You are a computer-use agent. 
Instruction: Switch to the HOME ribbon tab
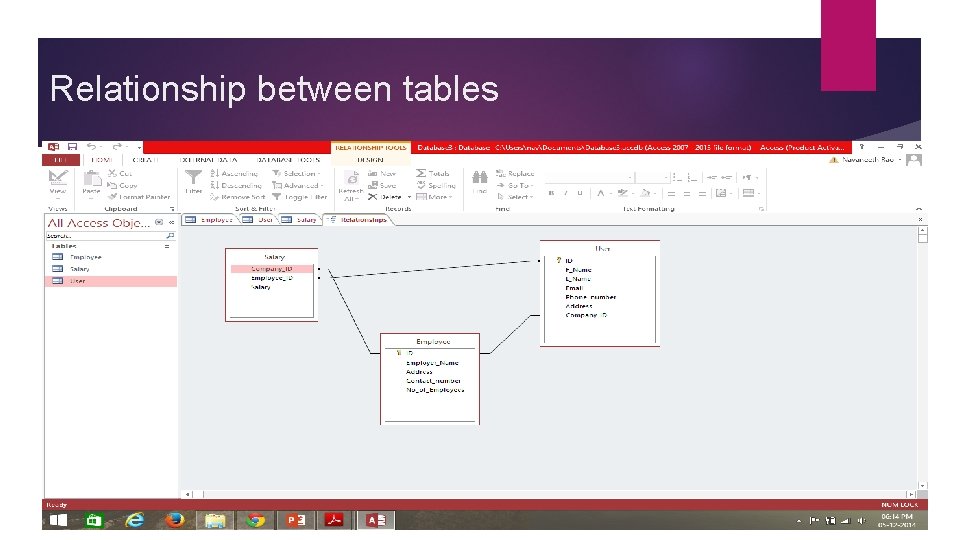coord(100,160)
